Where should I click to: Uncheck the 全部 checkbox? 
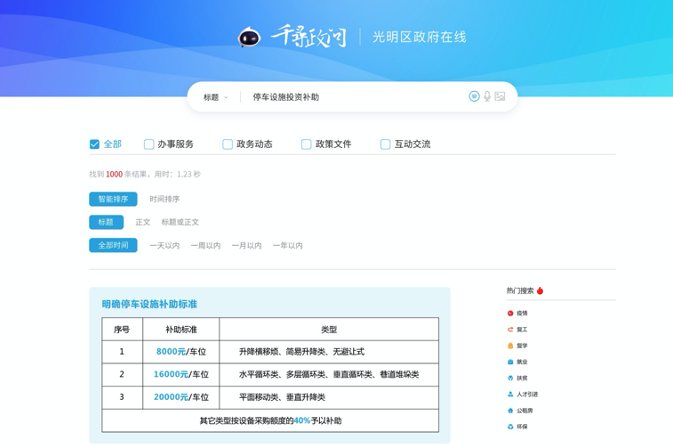coord(95,144)
